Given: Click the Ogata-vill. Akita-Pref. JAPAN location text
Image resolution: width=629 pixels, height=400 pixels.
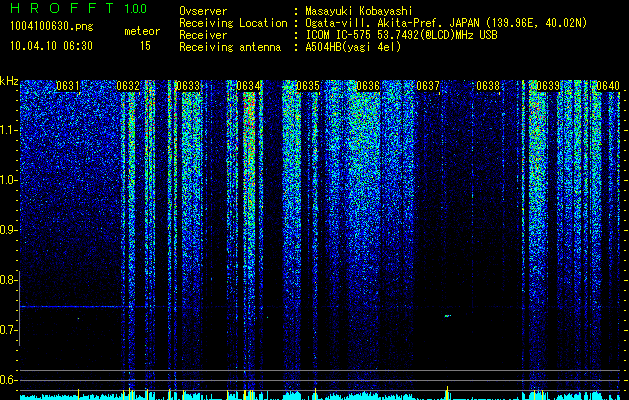Looking at the screenshot, I should 446,23.
